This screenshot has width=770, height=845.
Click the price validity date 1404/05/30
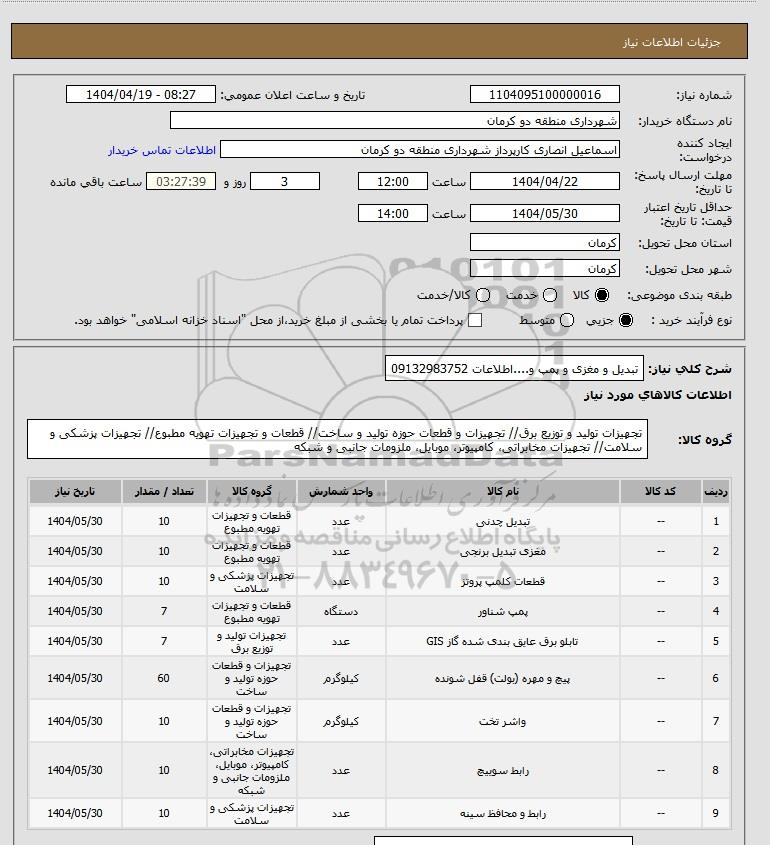tap(545, 213)
